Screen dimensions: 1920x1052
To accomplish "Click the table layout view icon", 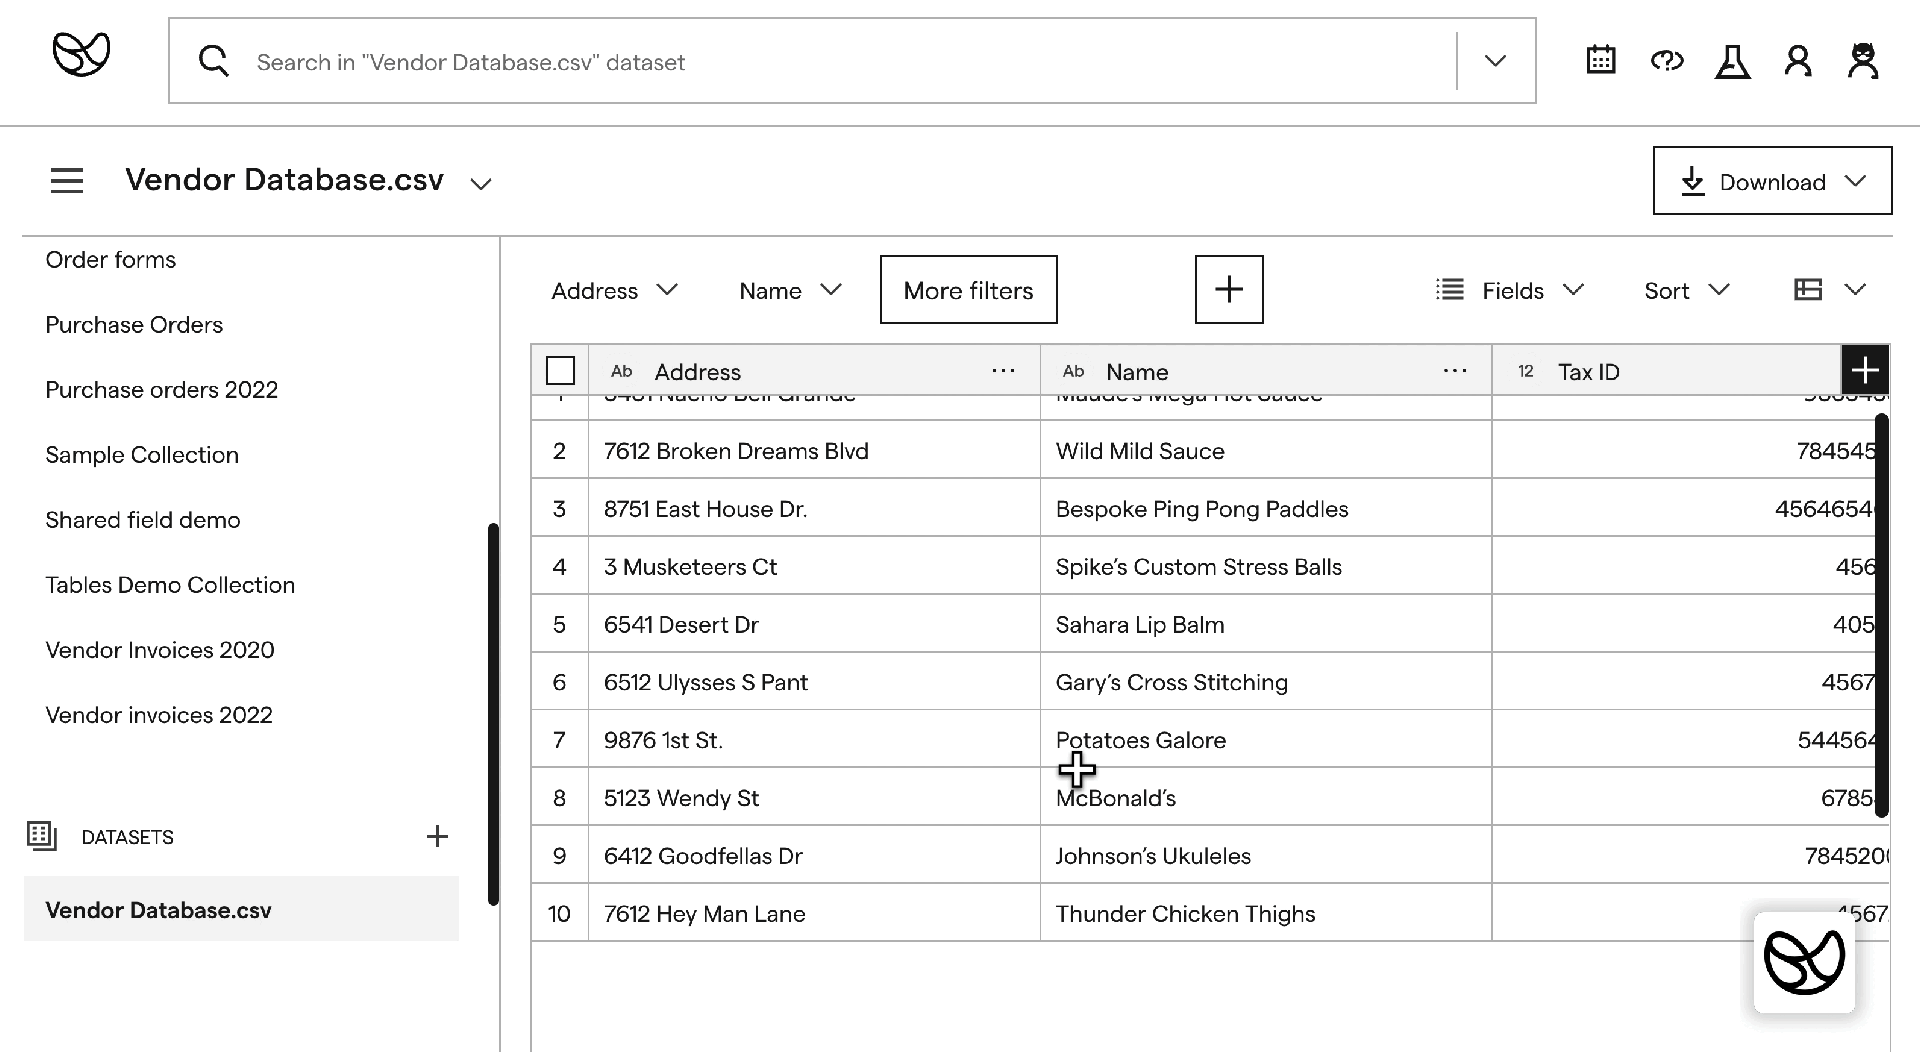I will (x=1808, y=290).
